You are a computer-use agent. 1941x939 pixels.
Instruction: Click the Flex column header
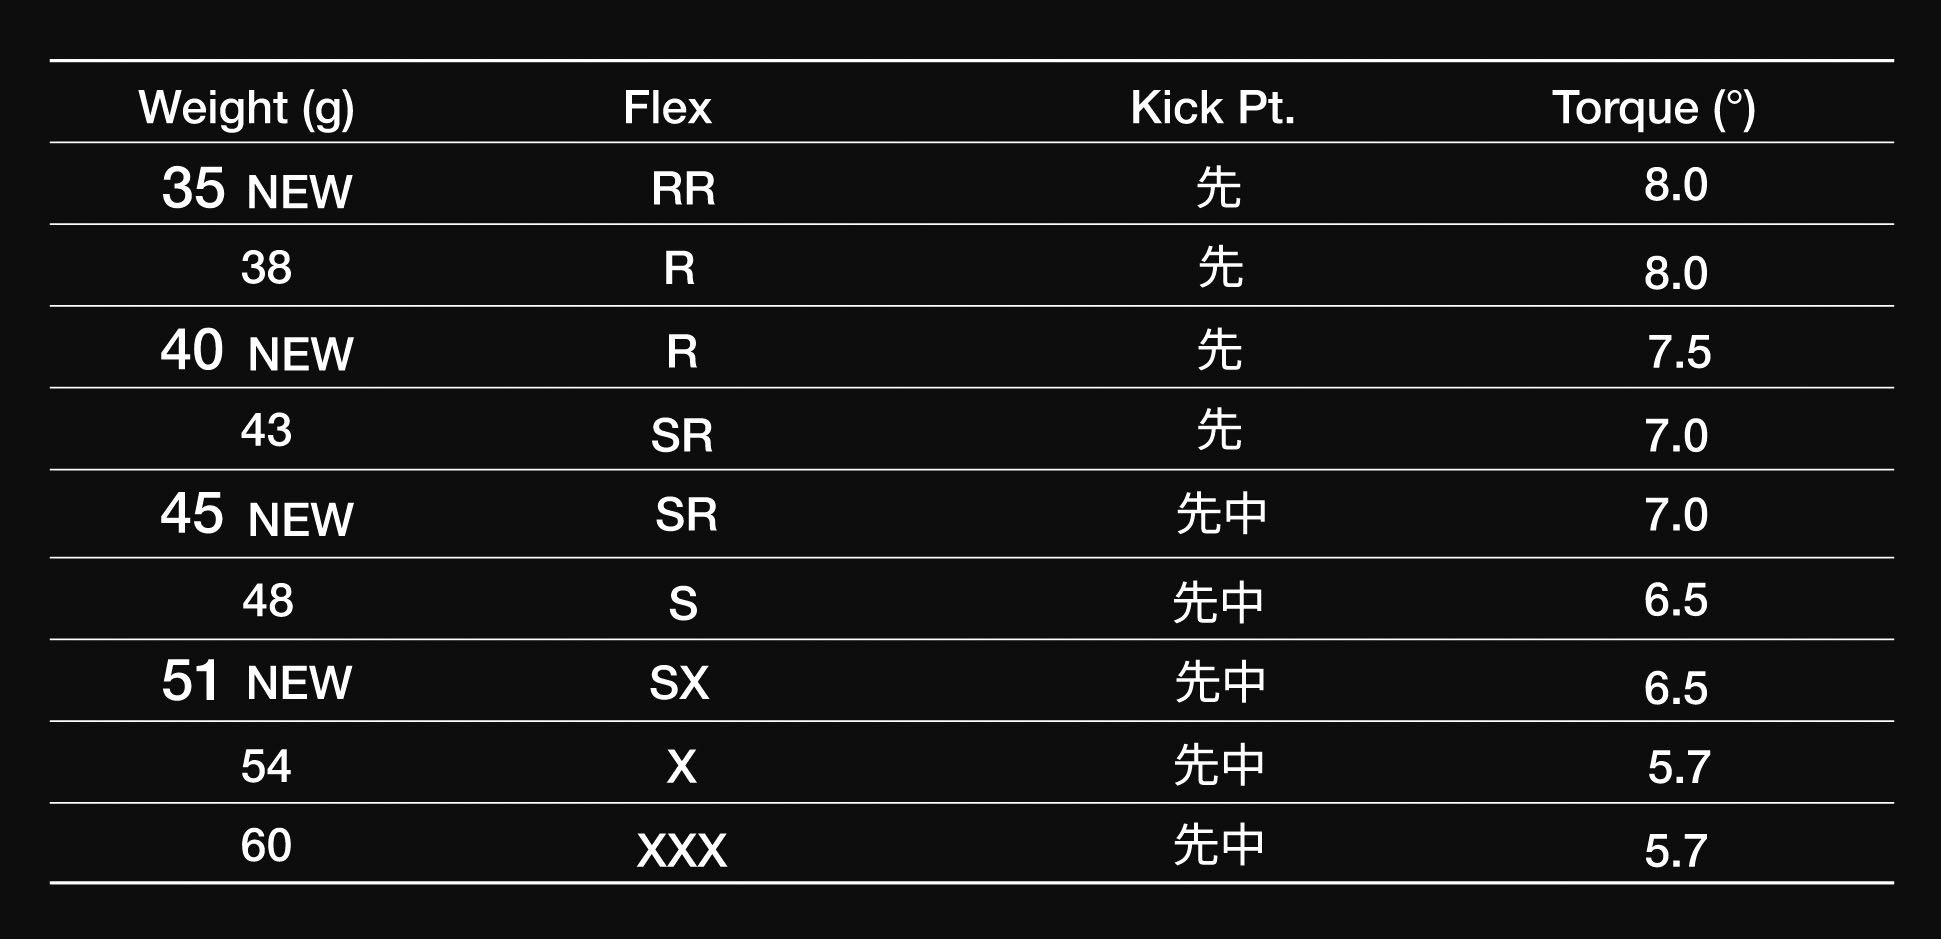pyautogui.click(x=667, y=107)
